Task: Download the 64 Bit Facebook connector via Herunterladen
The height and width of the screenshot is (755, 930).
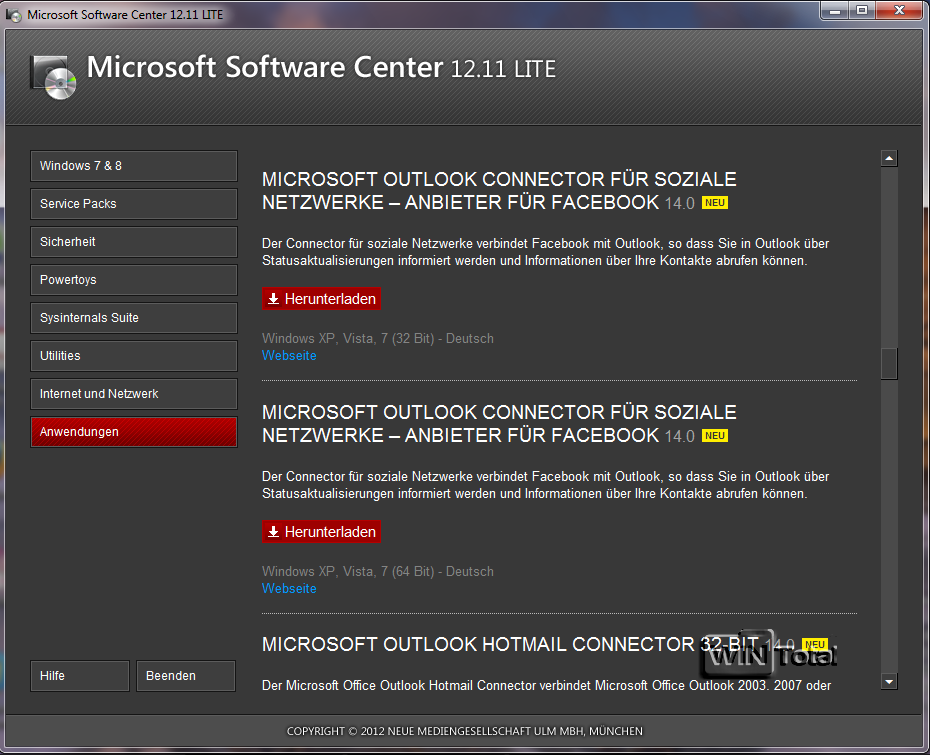Action: coord(321,532)
